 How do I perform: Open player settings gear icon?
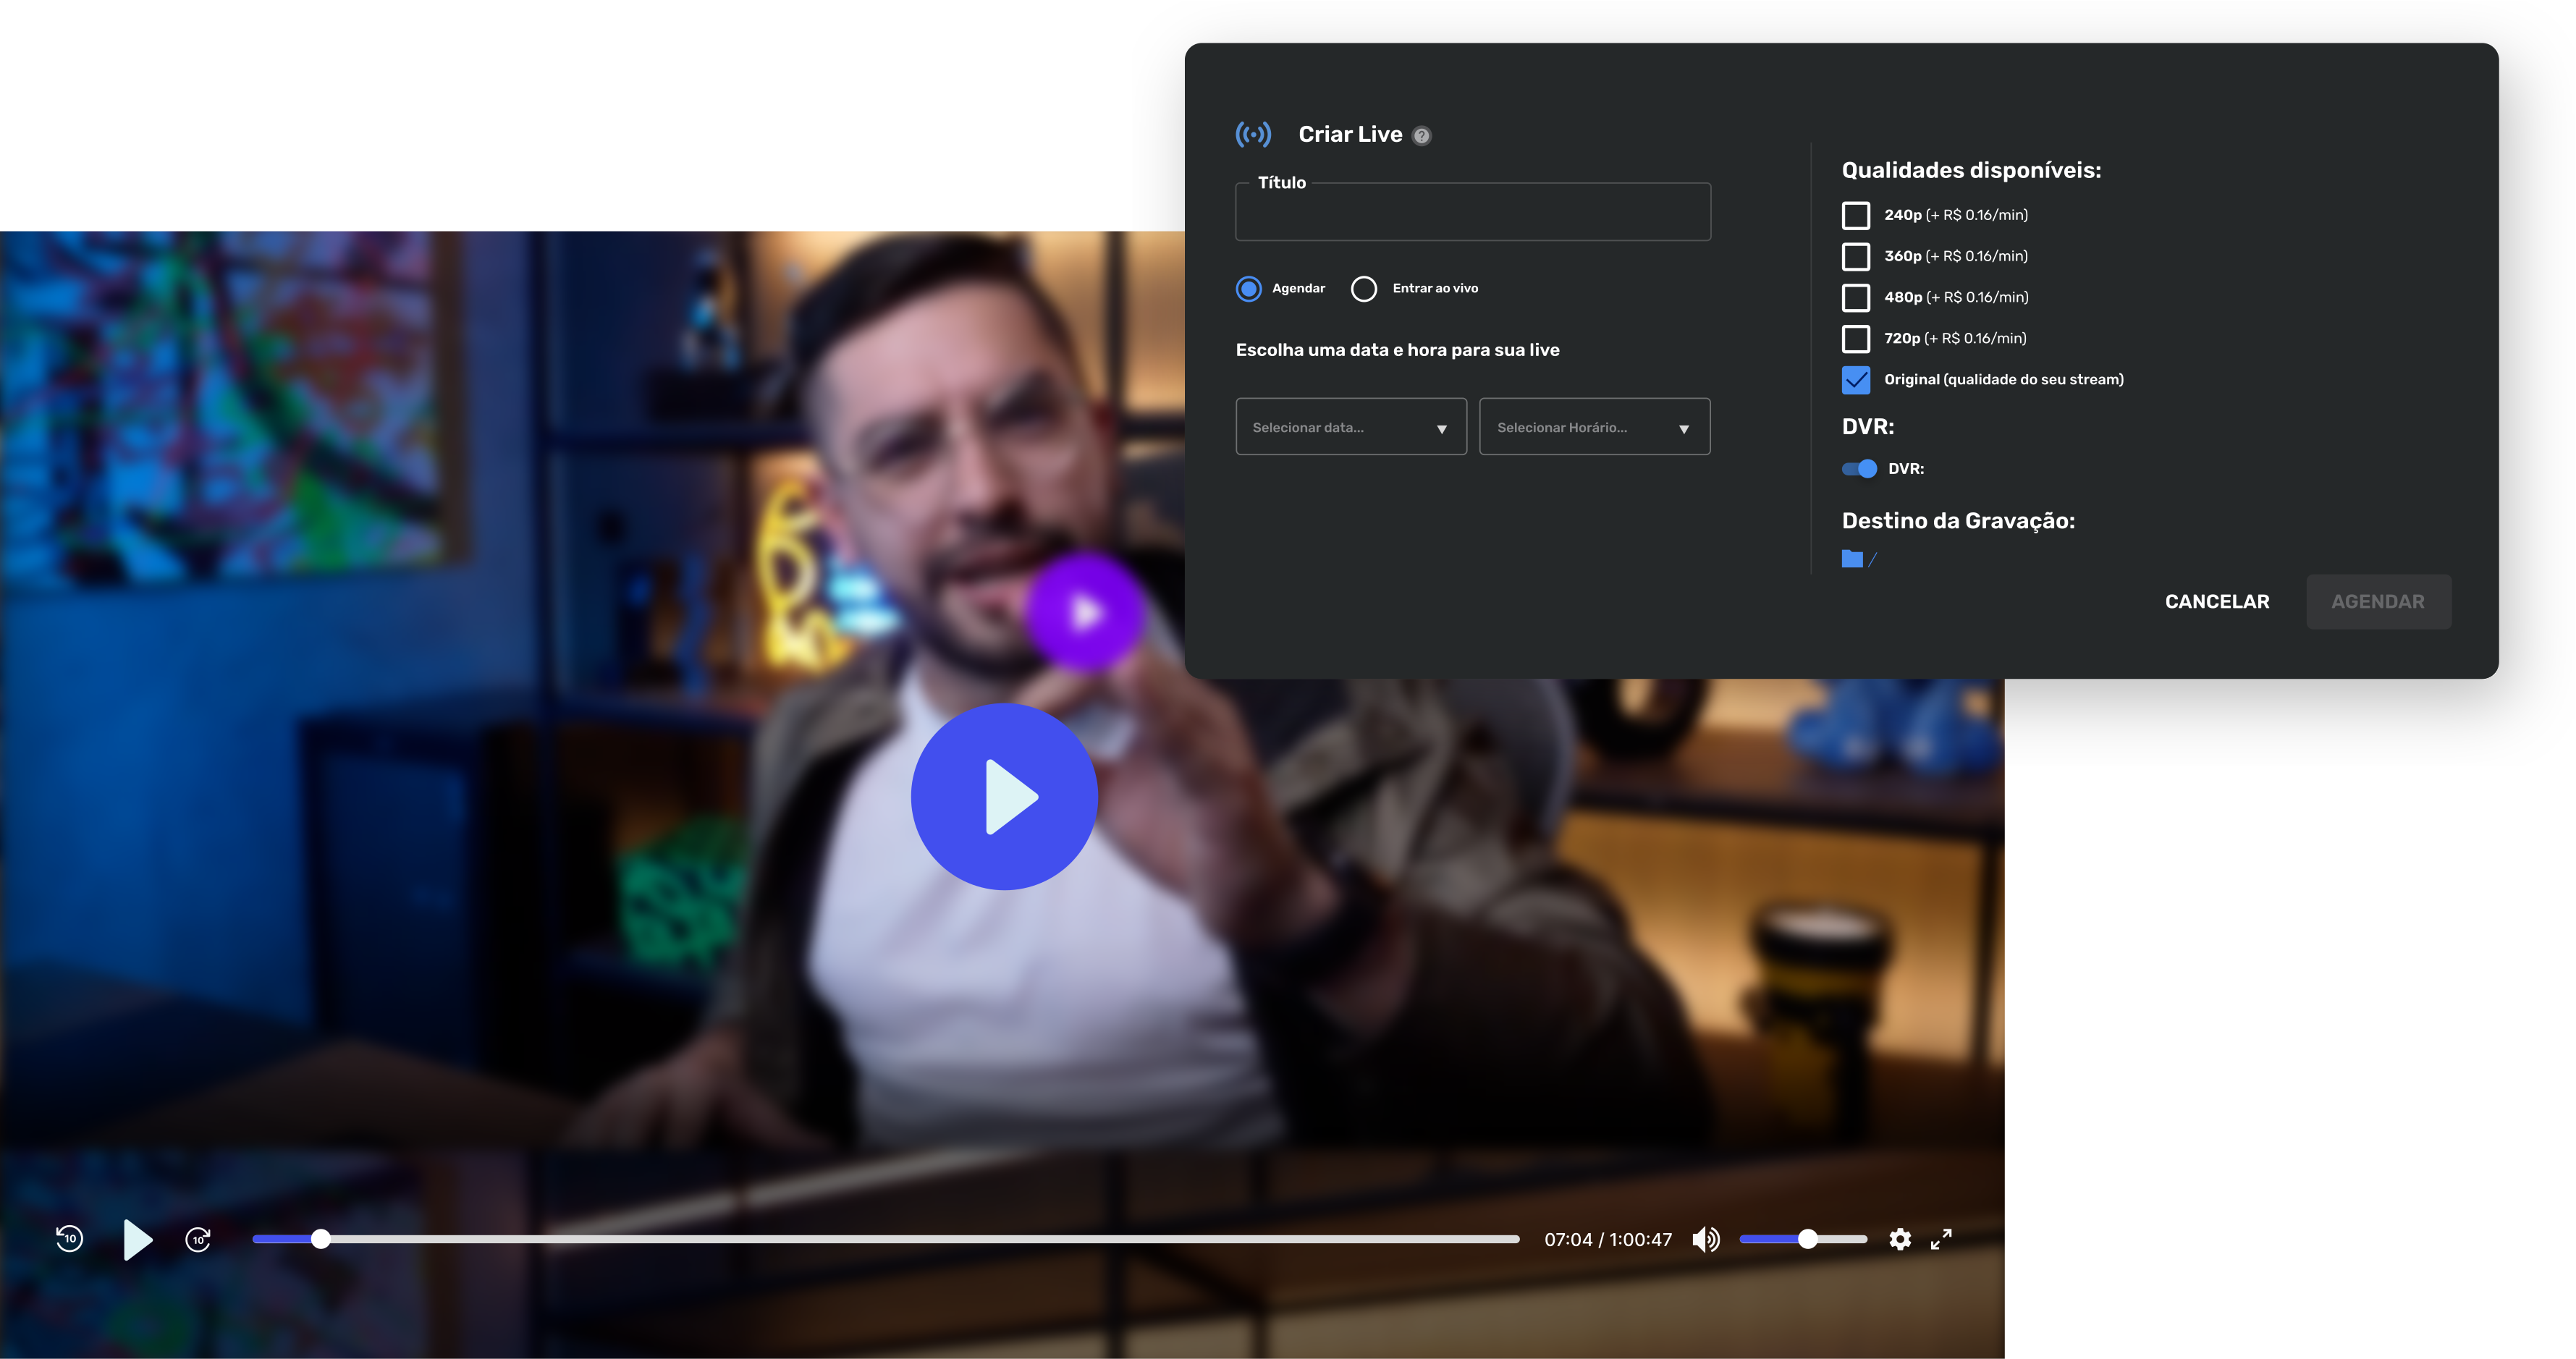1900,1240
